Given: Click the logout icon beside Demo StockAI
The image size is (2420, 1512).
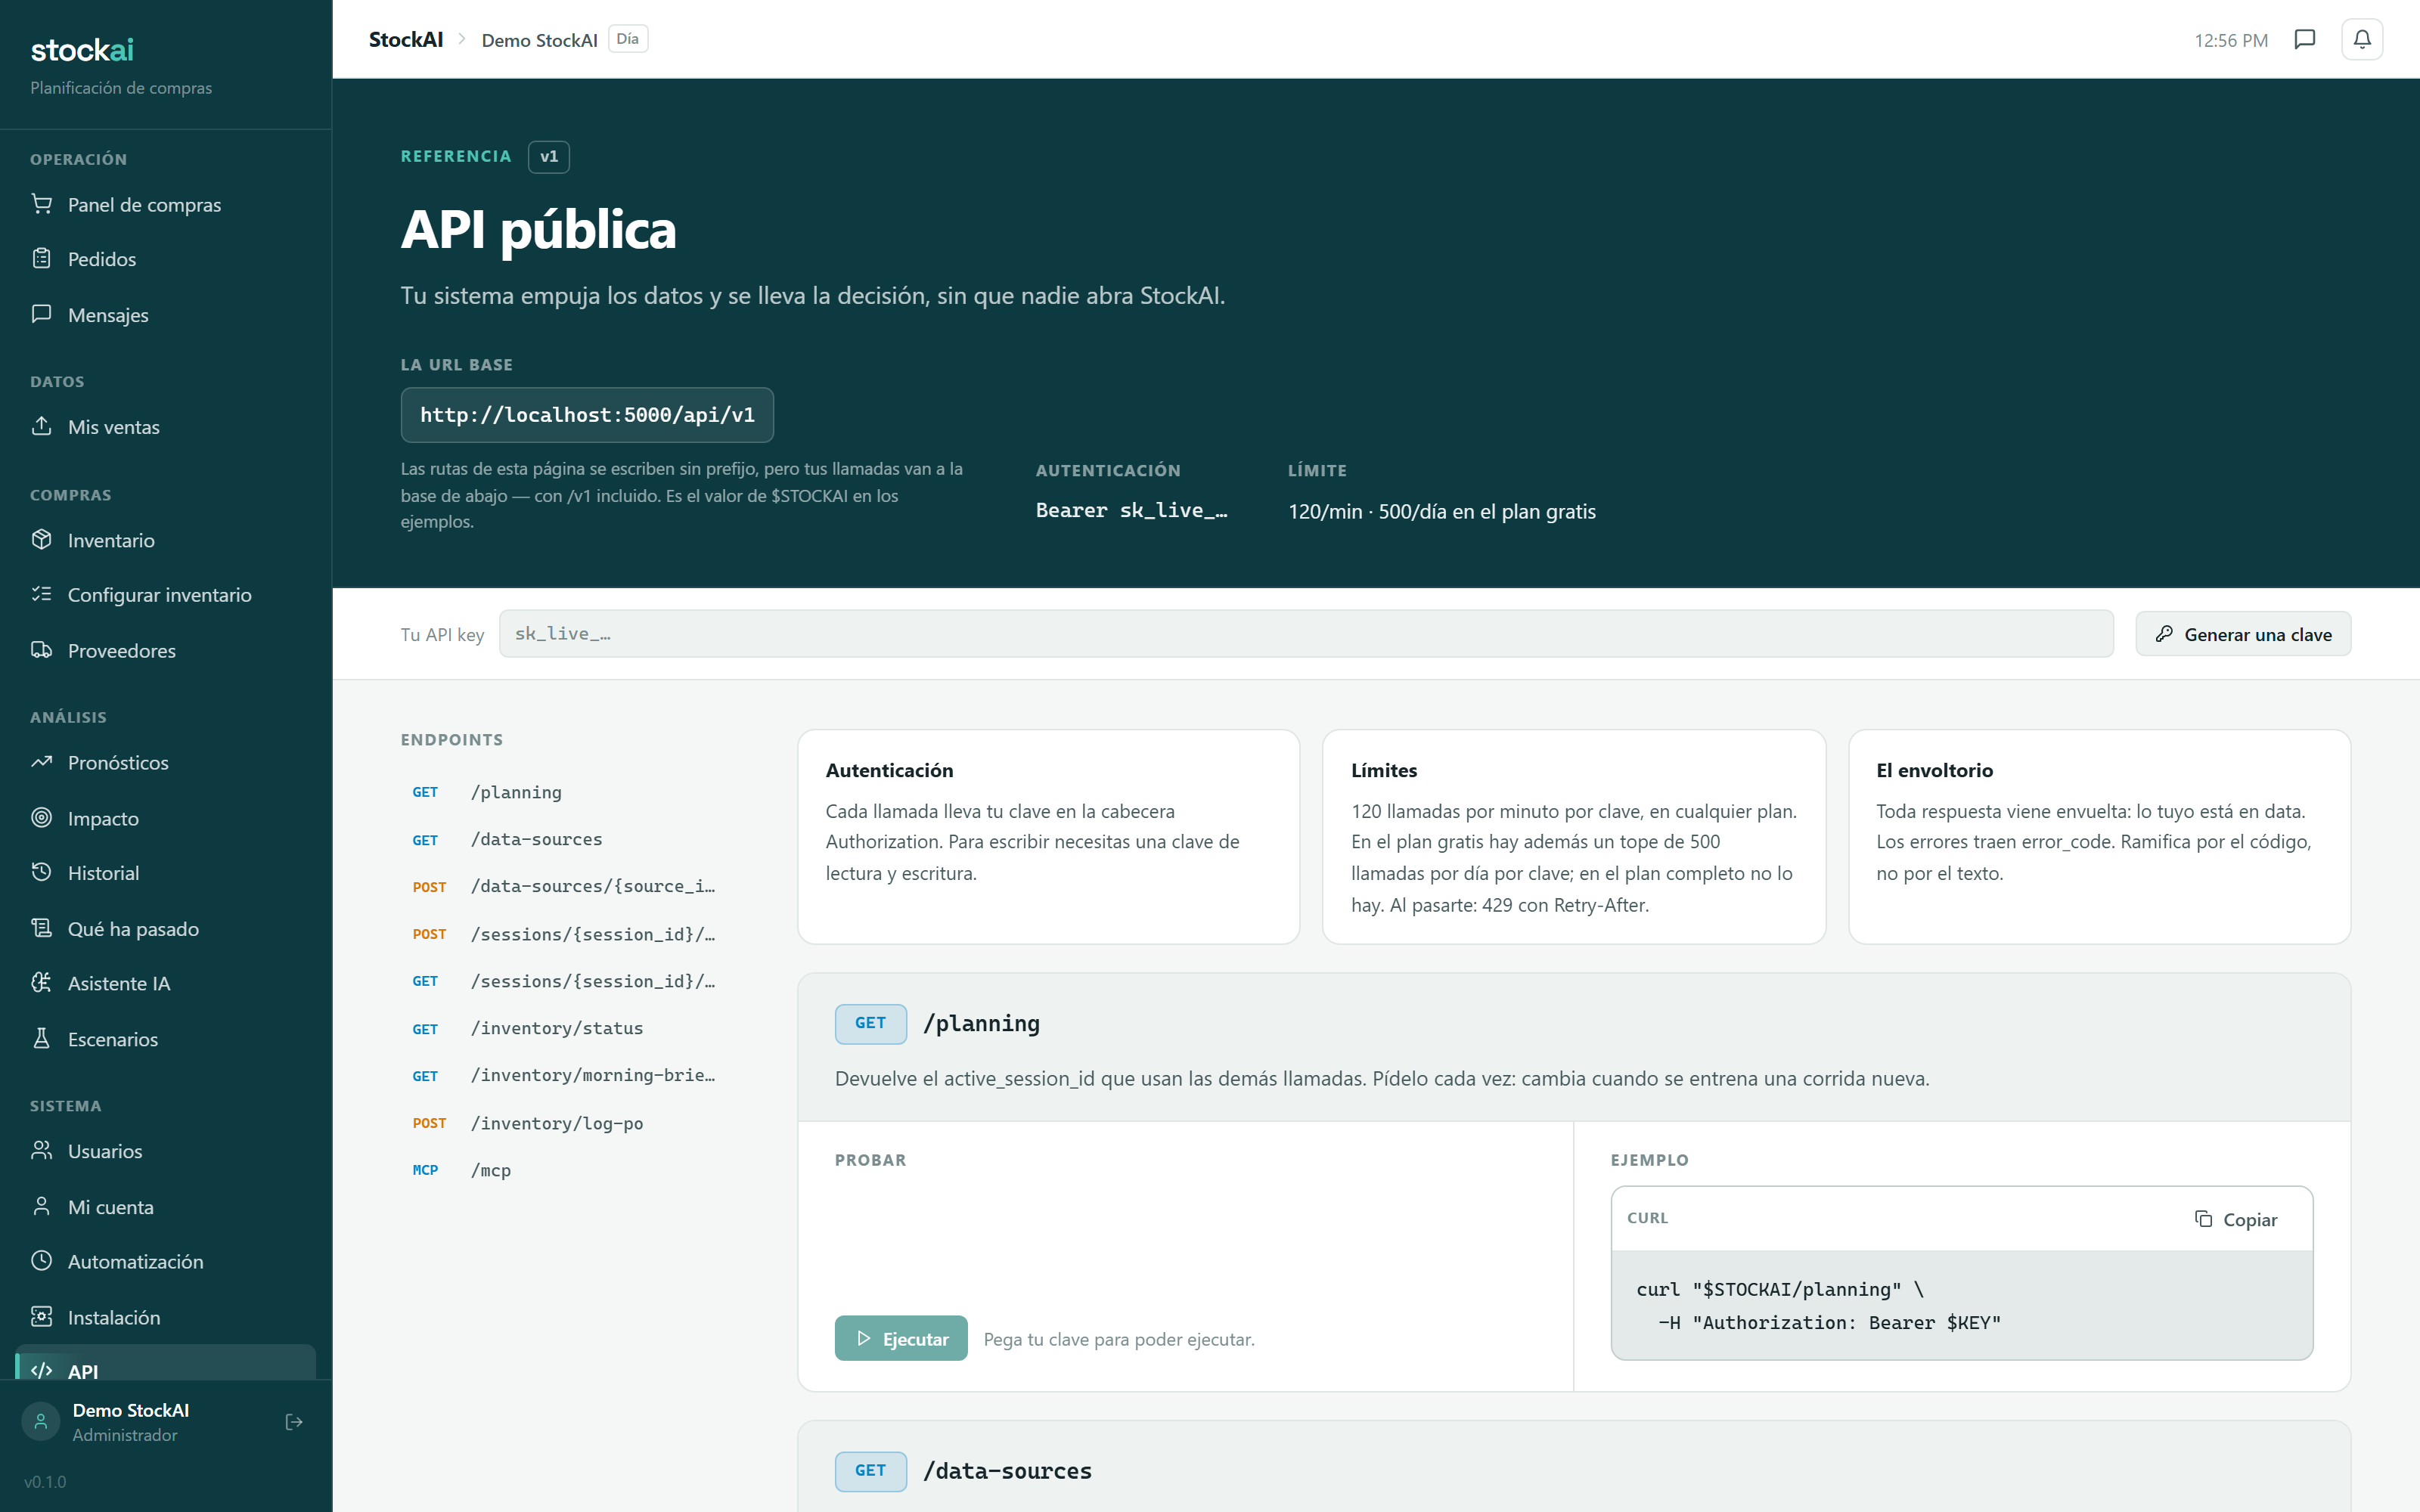Looking at the screenshot, I should coord(294,1422).
